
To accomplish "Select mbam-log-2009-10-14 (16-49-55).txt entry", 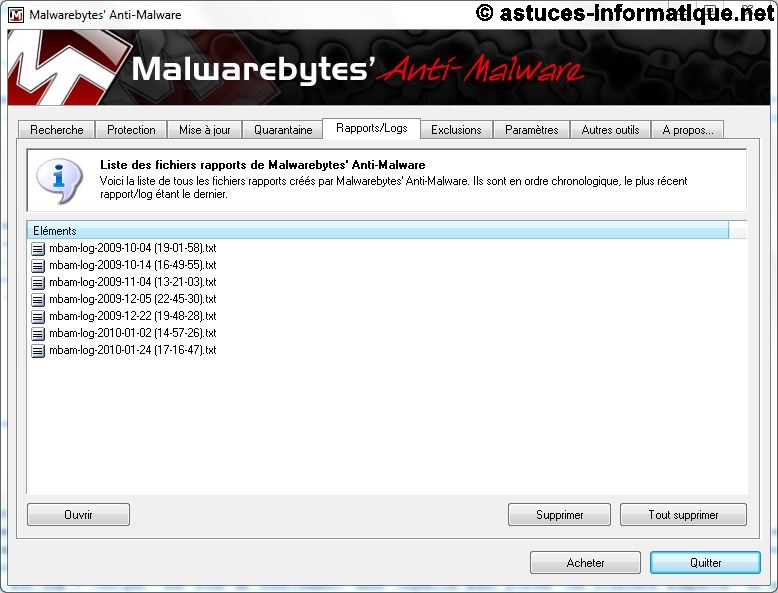I will point(132,265).
